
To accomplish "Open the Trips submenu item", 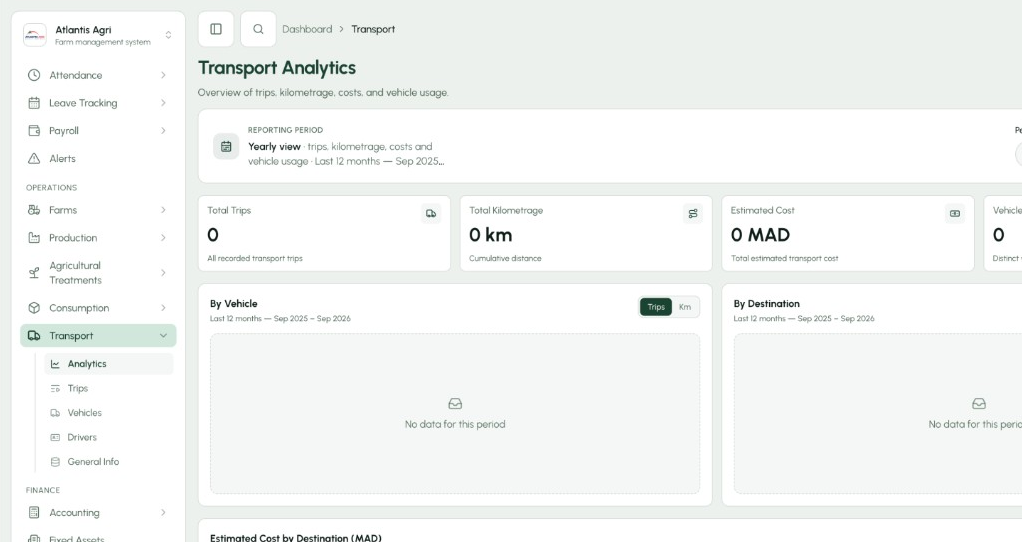I will click(109, 388).
